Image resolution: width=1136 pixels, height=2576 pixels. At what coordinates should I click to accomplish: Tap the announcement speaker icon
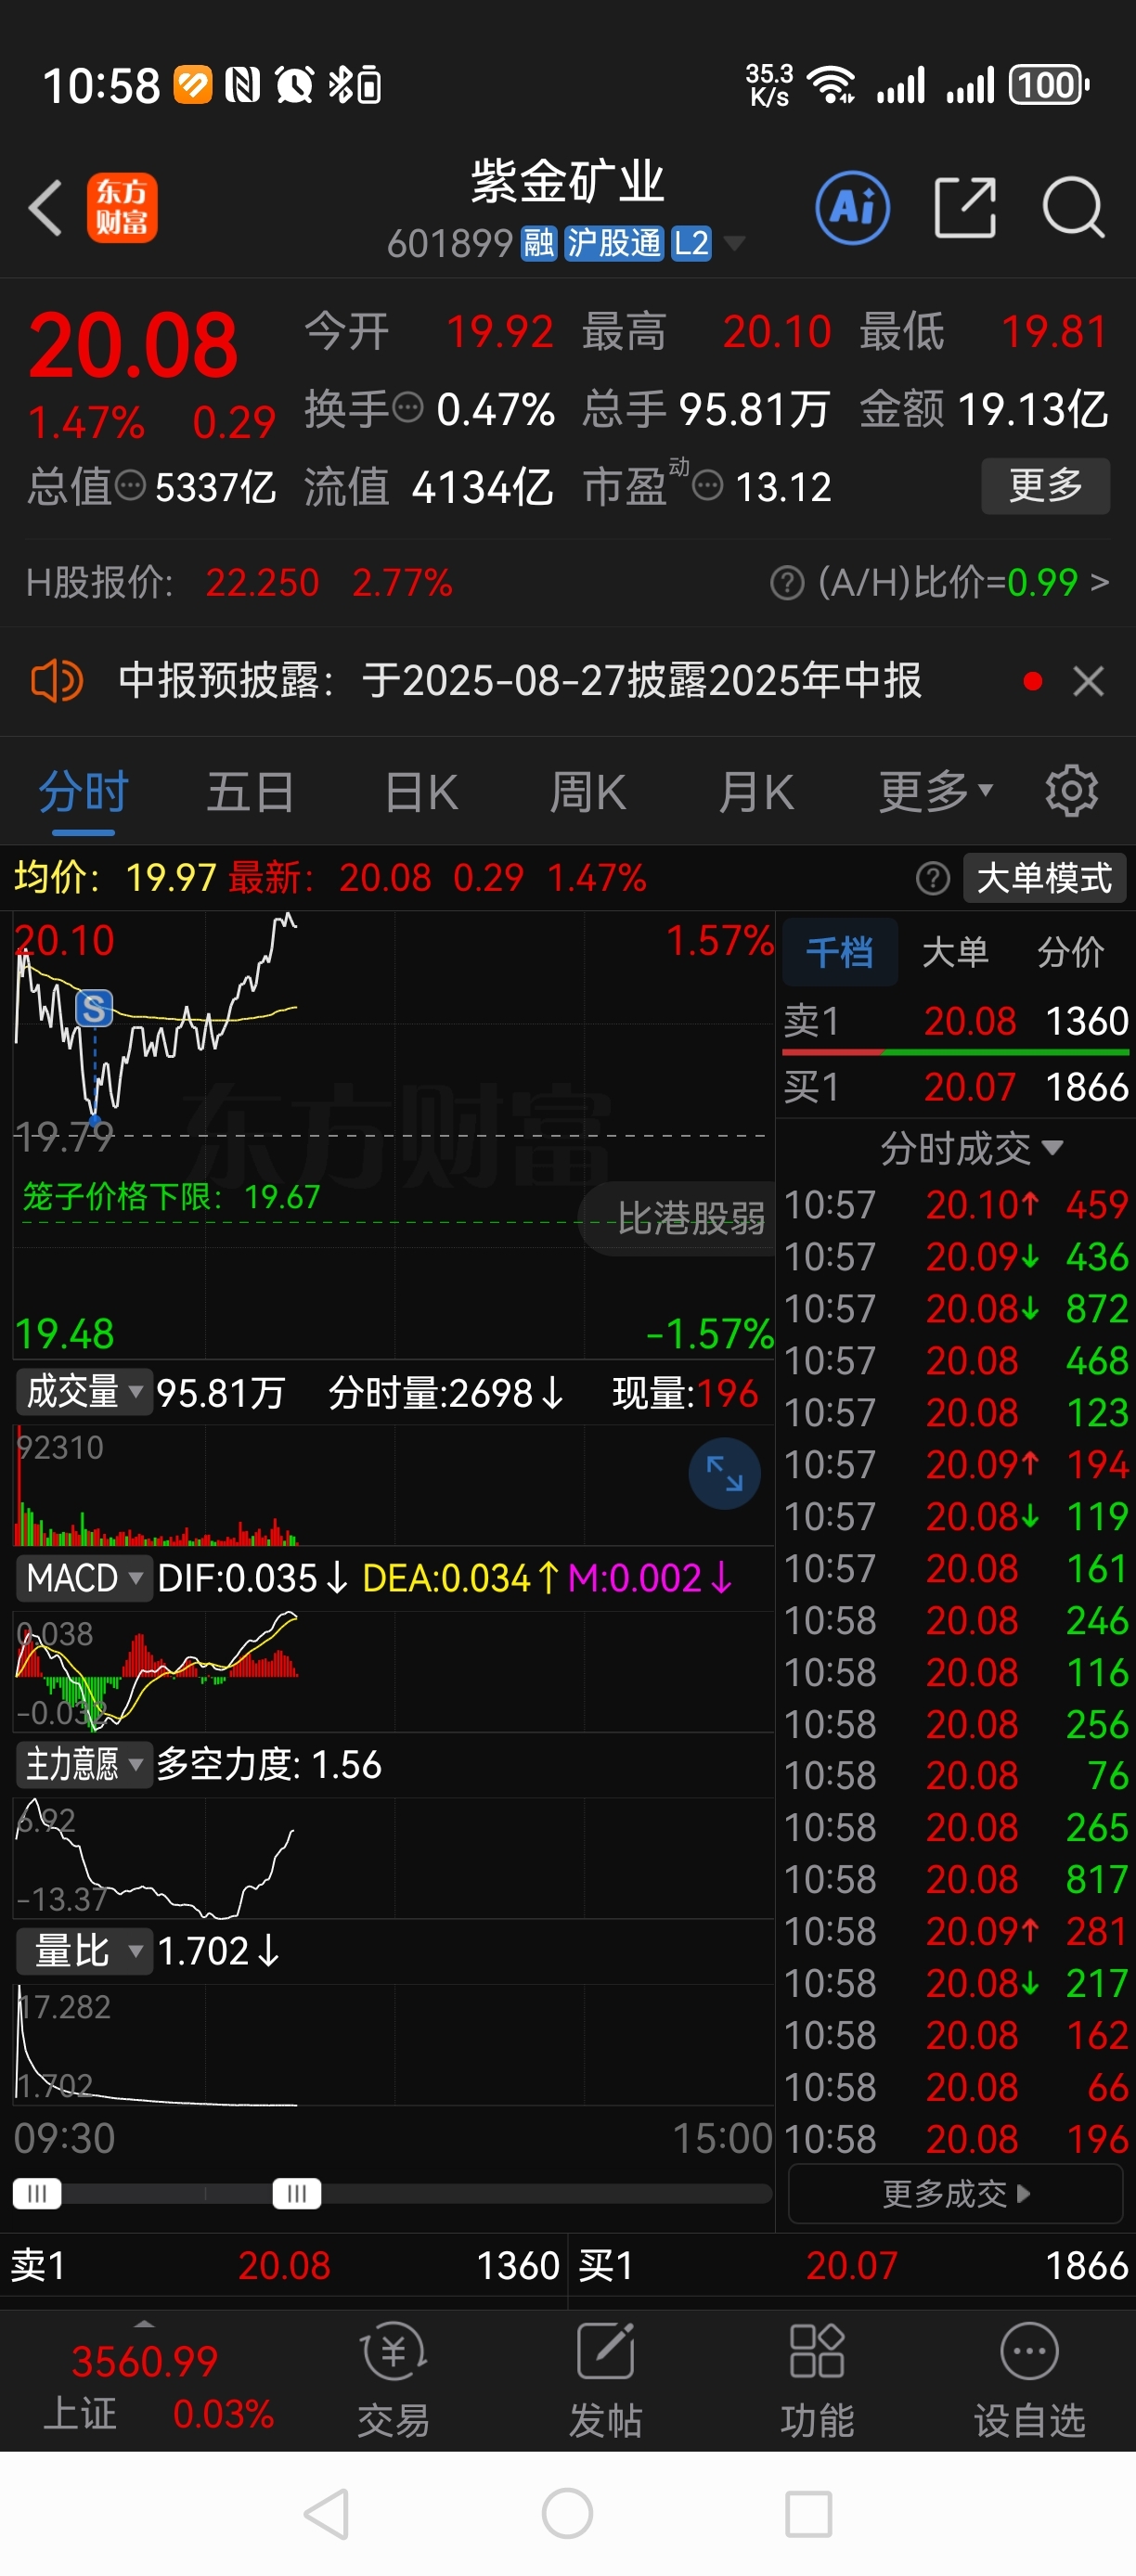[x=57, y=681]
